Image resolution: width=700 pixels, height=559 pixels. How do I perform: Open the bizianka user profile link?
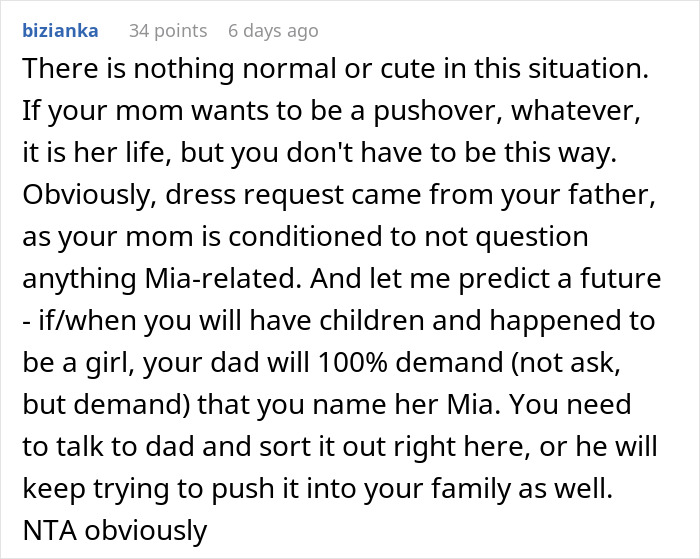click(59, 30)
